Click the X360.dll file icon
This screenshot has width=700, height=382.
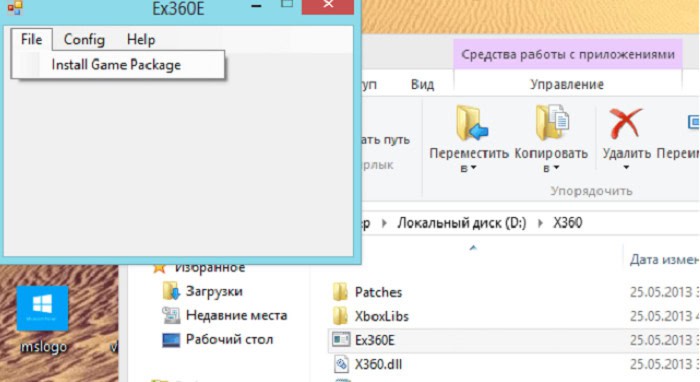point(341,364)
